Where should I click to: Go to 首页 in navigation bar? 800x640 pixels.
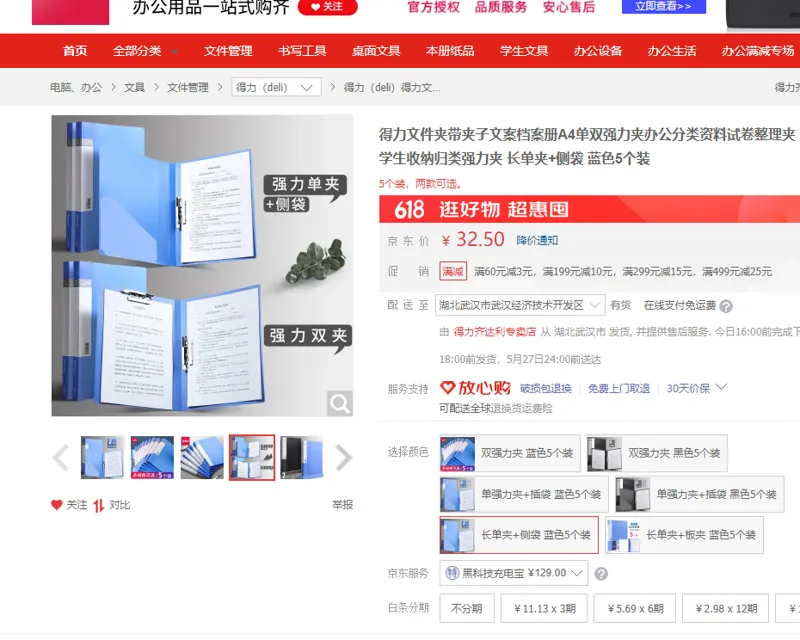click(75, 51)
